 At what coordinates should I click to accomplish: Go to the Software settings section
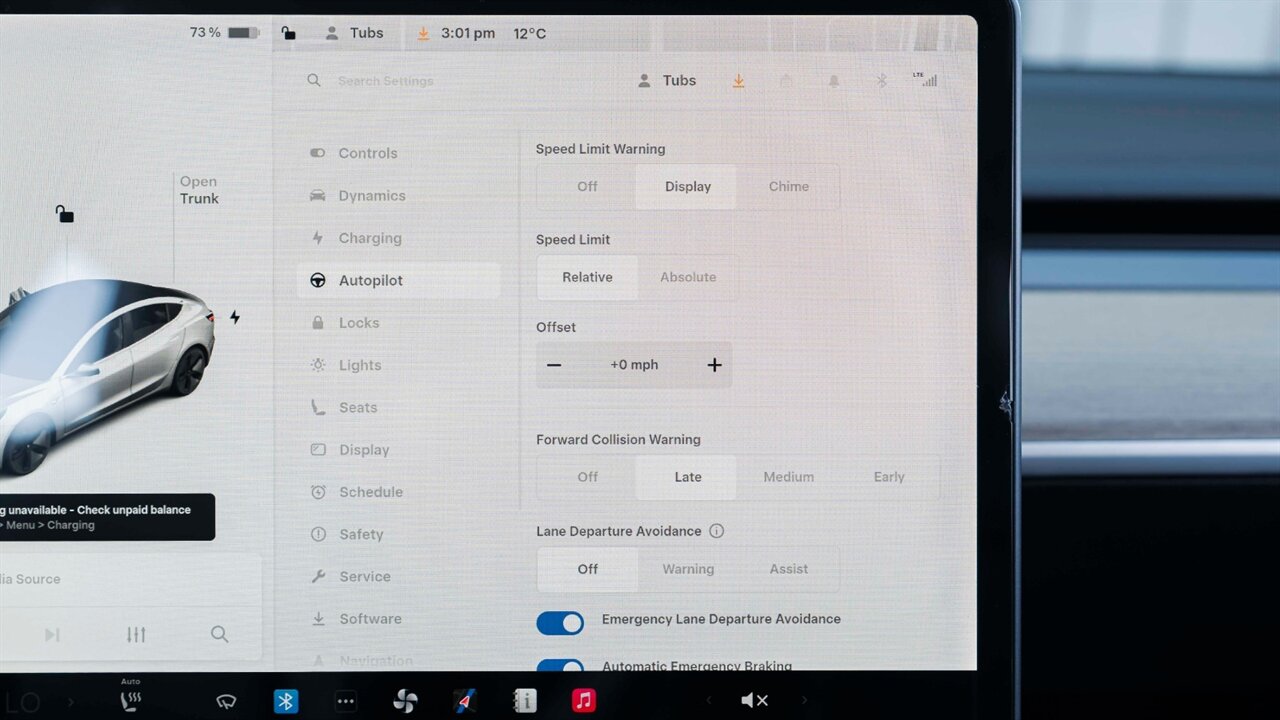(369, 619)
